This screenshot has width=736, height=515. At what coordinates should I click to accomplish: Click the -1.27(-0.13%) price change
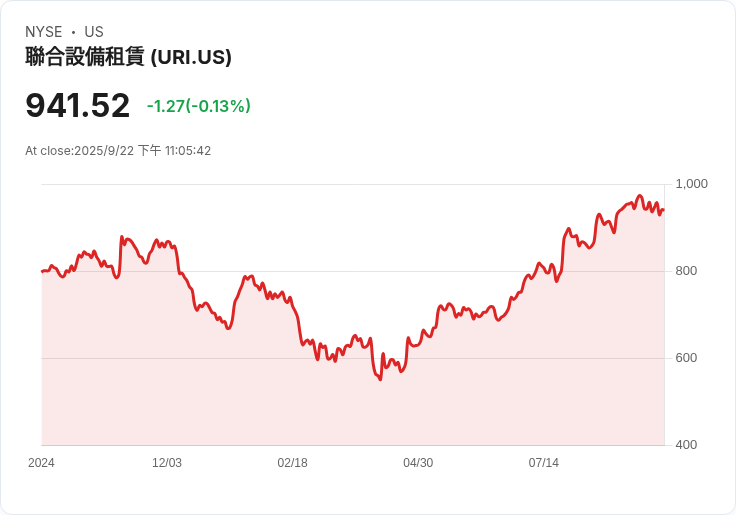(x=199, y=106)
